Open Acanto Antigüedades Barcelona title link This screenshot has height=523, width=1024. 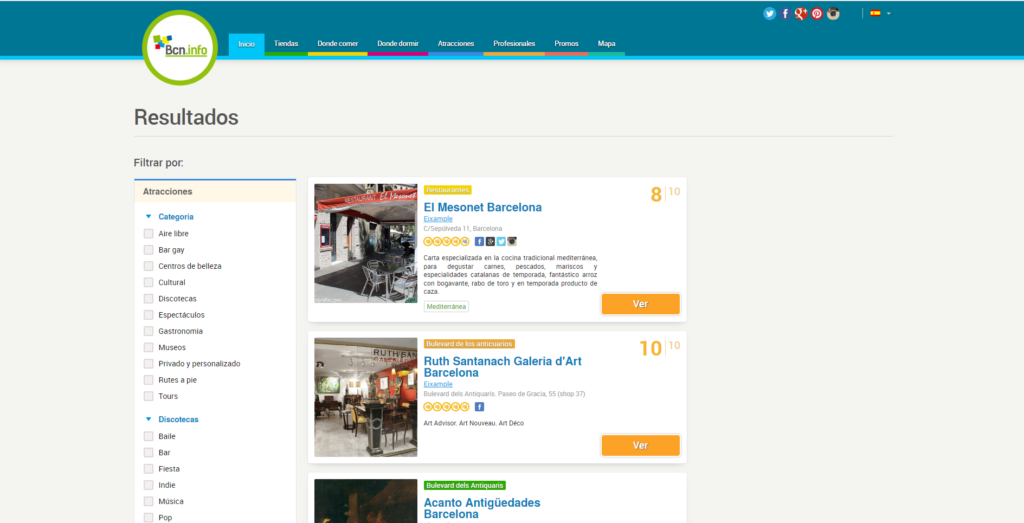[482, 509]
